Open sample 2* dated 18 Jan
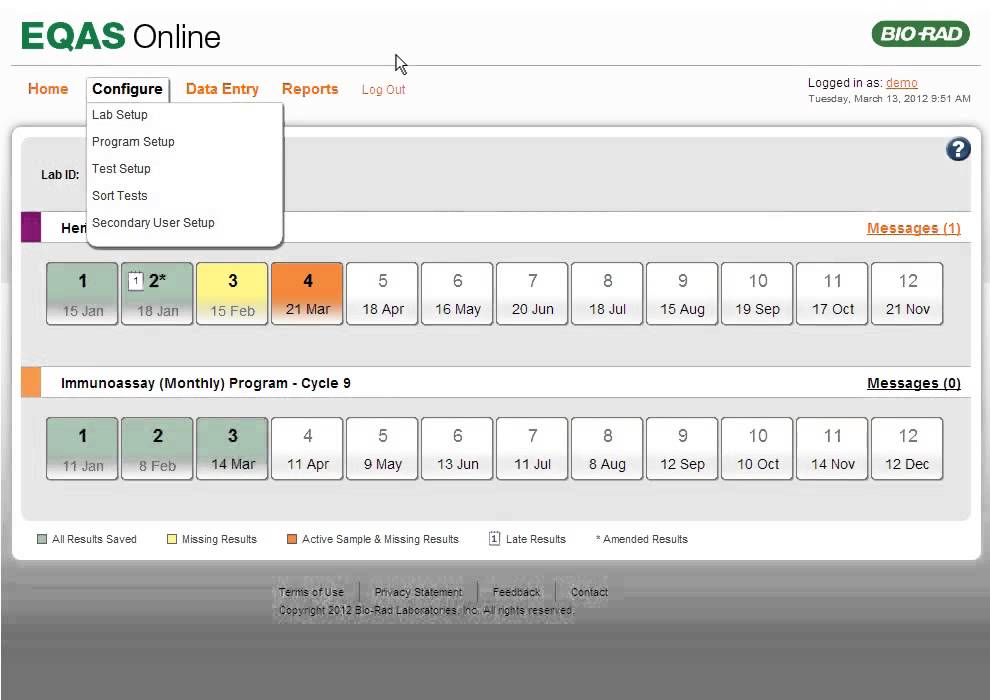The image size is (990, 700). pos(157,294)
